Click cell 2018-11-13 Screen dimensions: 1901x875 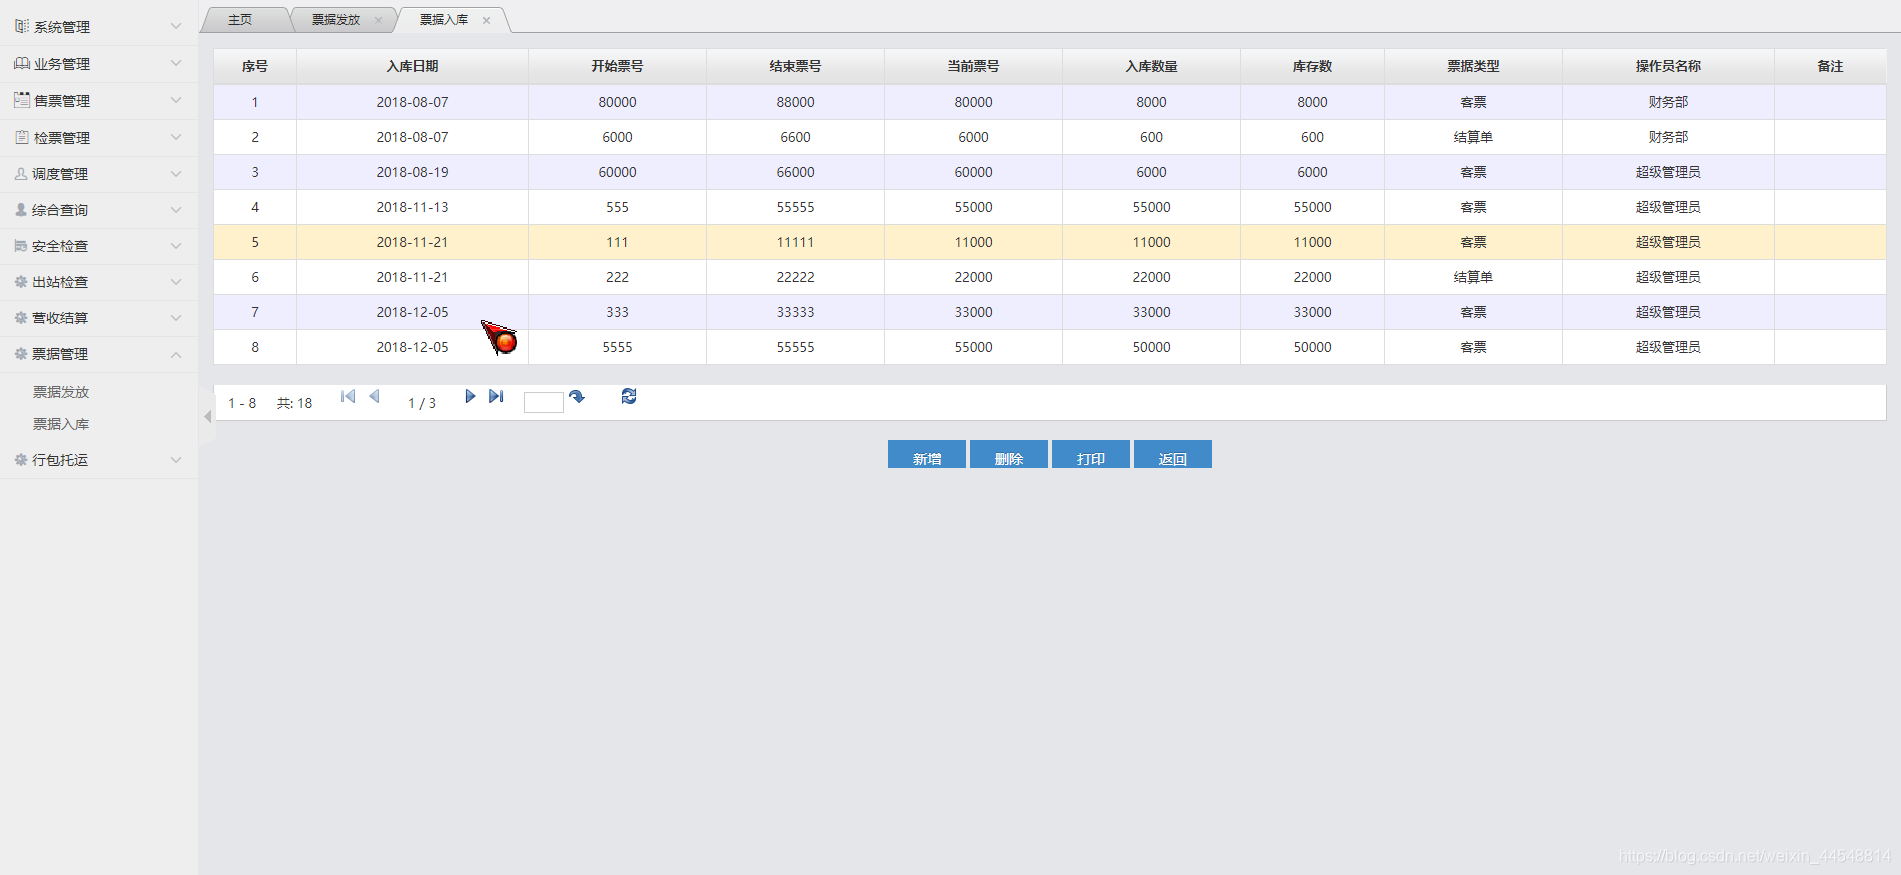click(412, 207)
